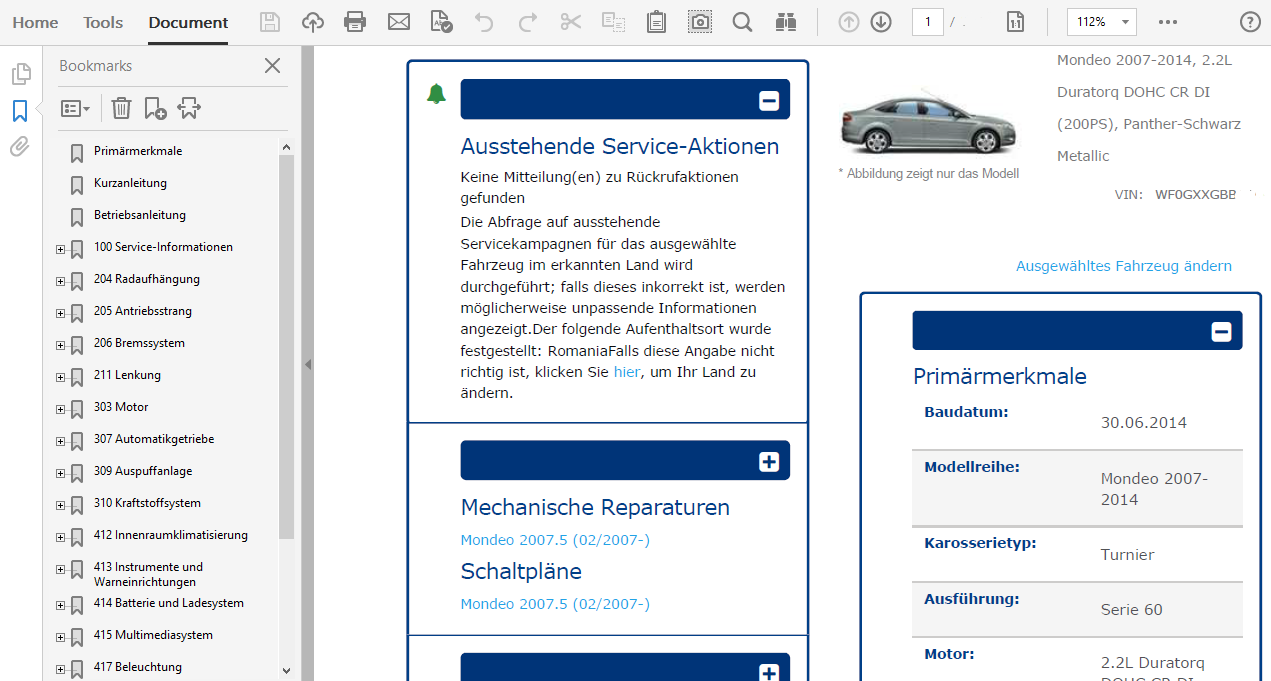Go to the Home tab
This screenshot has height=681, width=1271.
pos(35,22)
